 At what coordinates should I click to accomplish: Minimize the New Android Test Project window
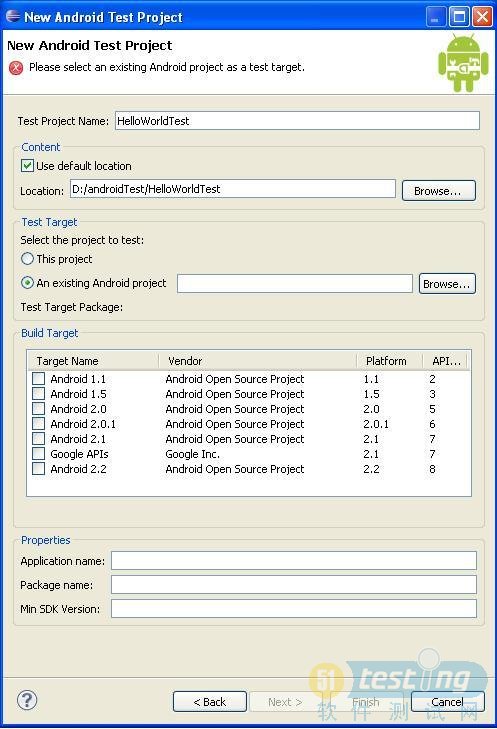[436, 17]
